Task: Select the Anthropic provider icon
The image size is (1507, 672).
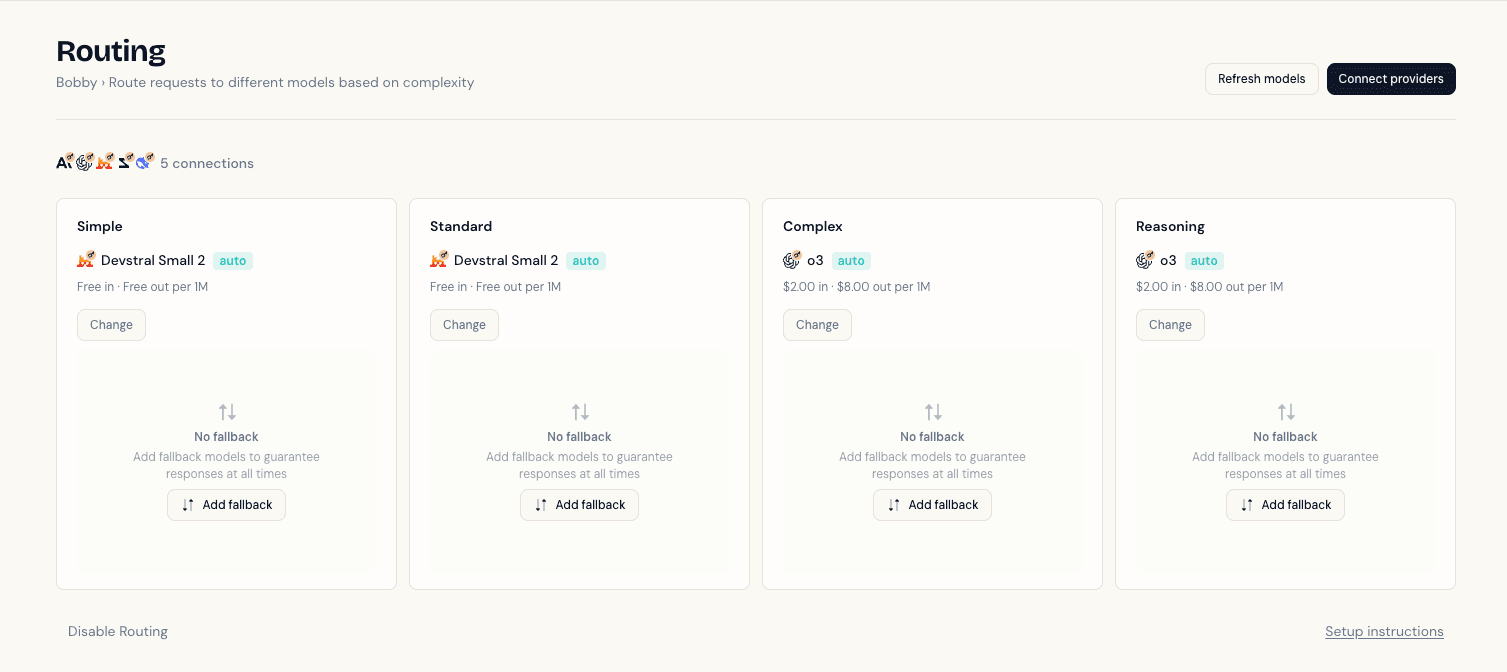Action: 64,162
